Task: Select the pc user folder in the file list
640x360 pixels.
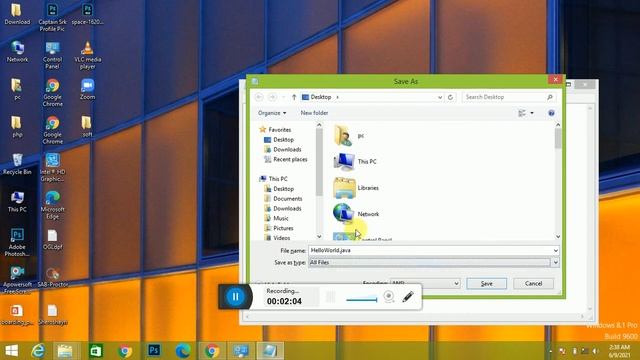Action: [349, 136]
